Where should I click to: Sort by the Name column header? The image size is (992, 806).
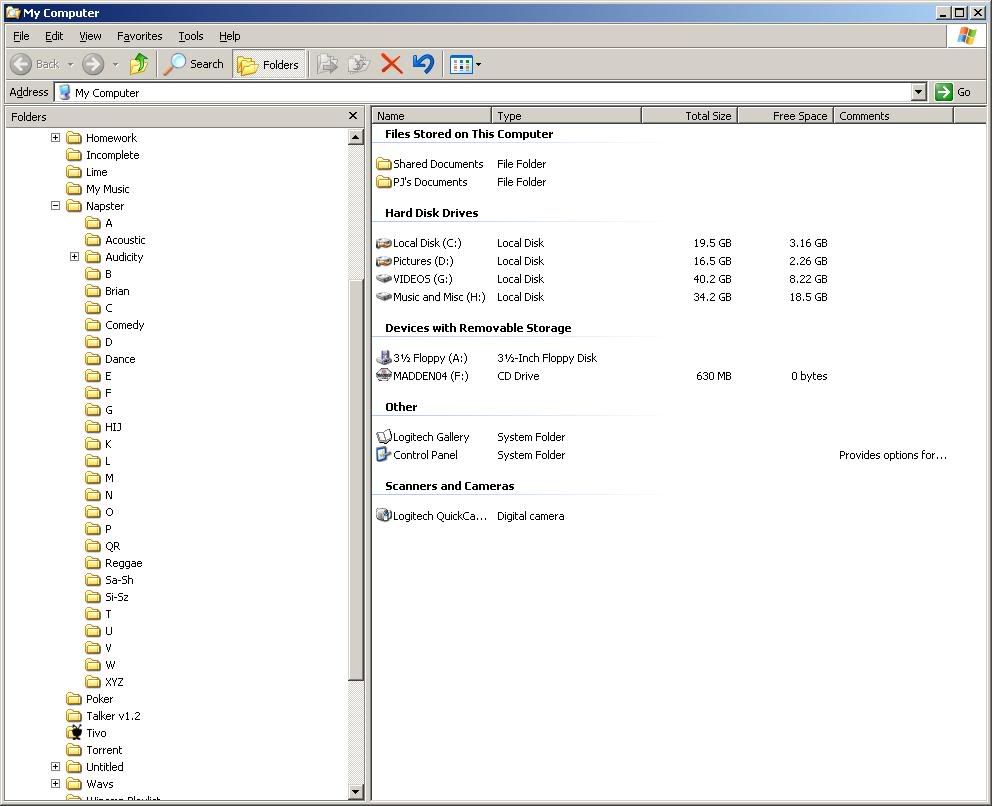(x=431, y=116)
